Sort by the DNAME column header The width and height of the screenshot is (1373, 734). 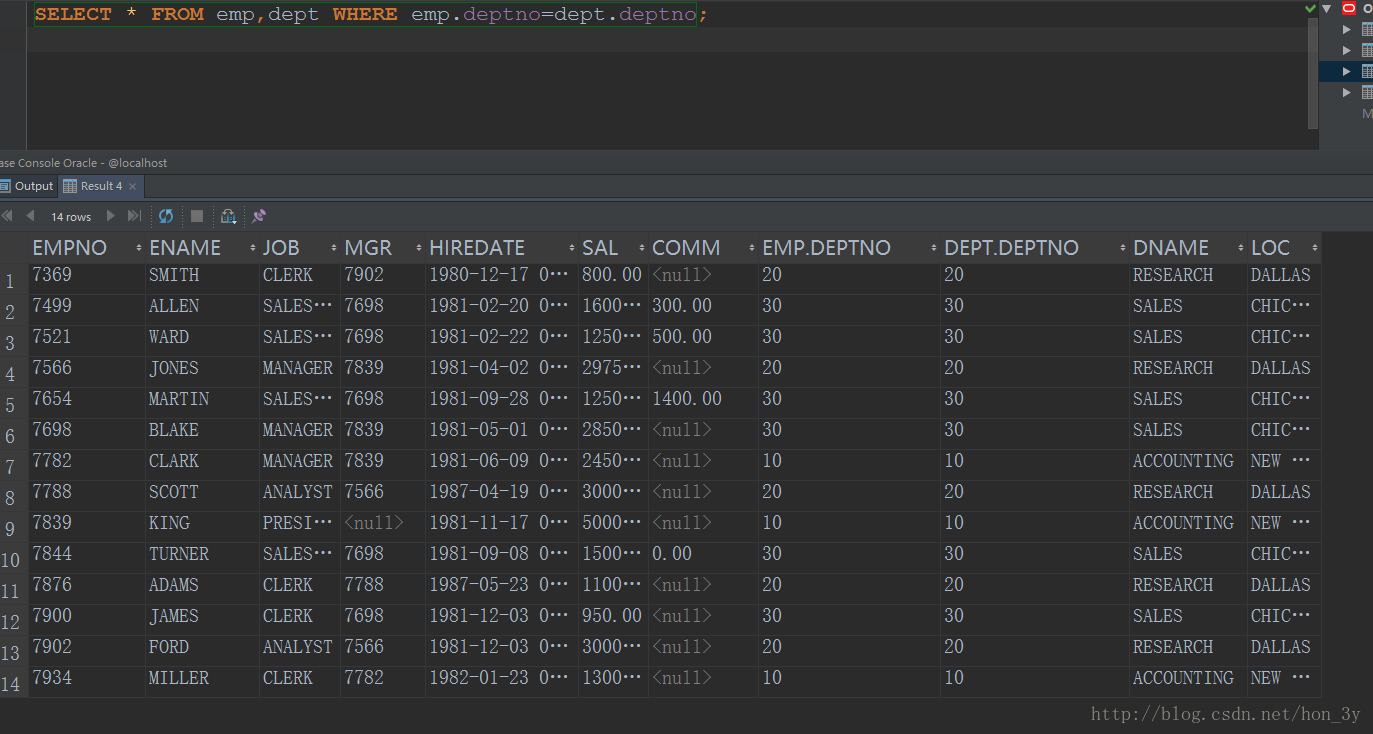tap(1188, 248)
